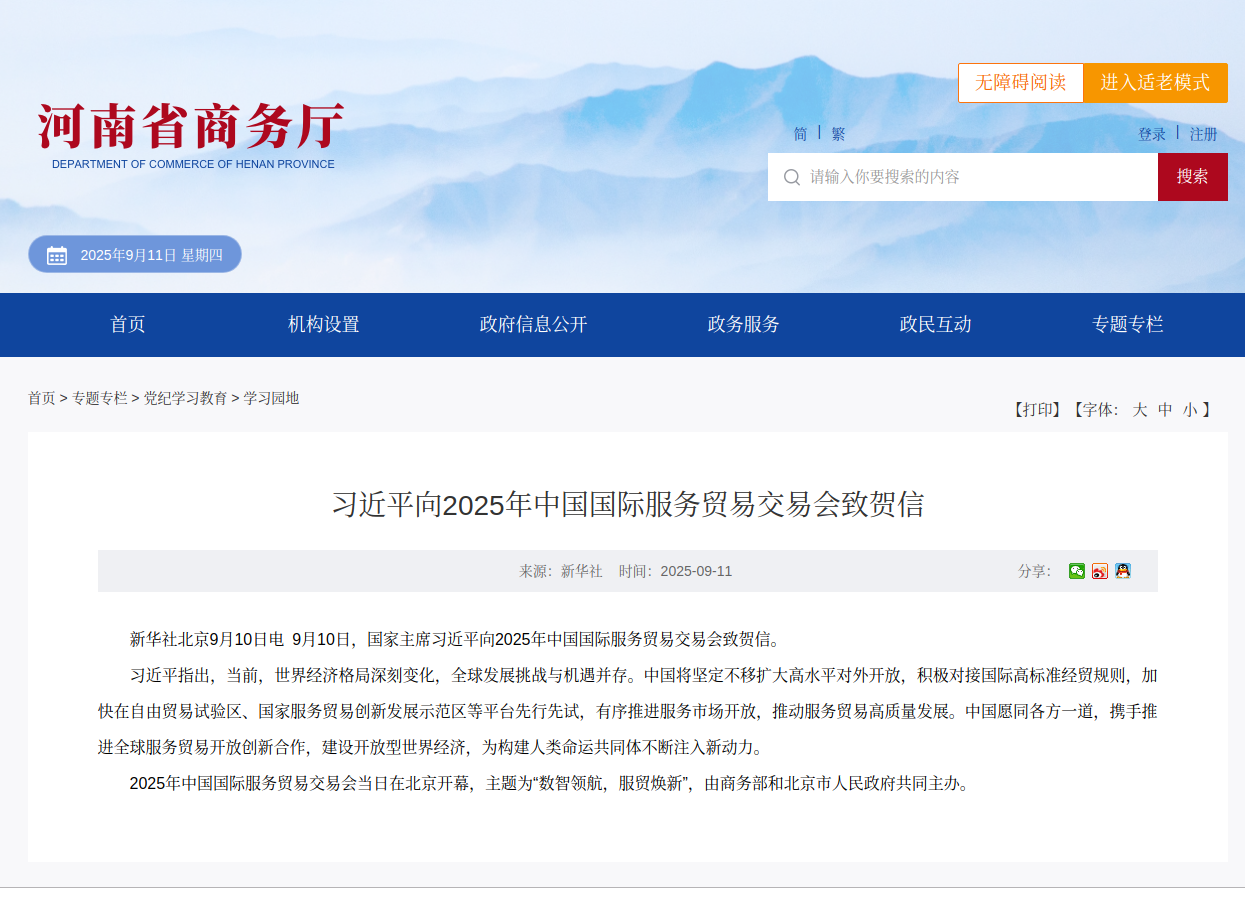Click 学习园地 in the breadcrumb
Image resolution: width=1245 pixels, height=903 pixels.
pos(272,398)
